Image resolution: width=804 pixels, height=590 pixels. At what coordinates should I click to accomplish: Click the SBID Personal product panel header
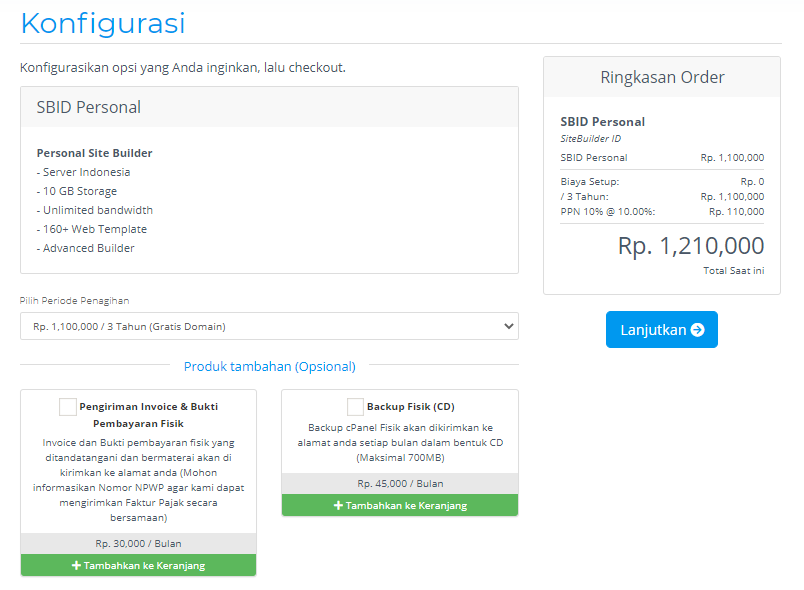(x=269, y=107)
